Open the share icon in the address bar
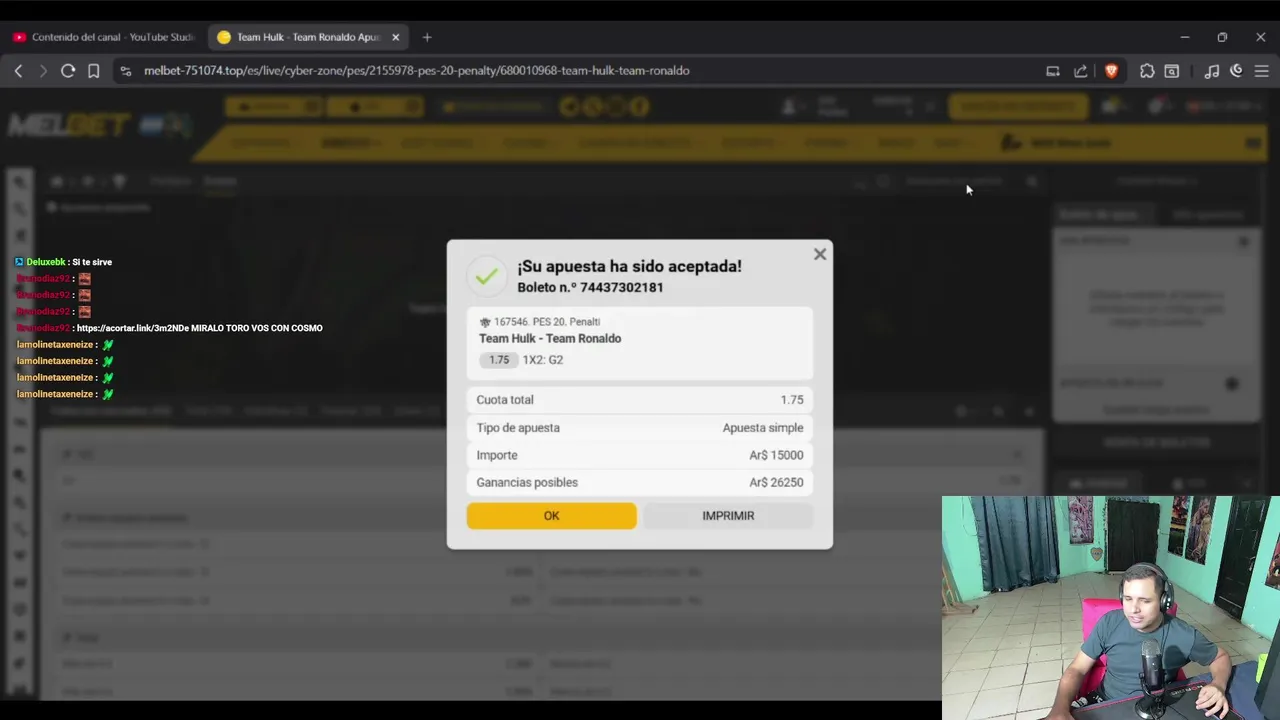This screenshot has width=1280, height=720. (1081, 71)
